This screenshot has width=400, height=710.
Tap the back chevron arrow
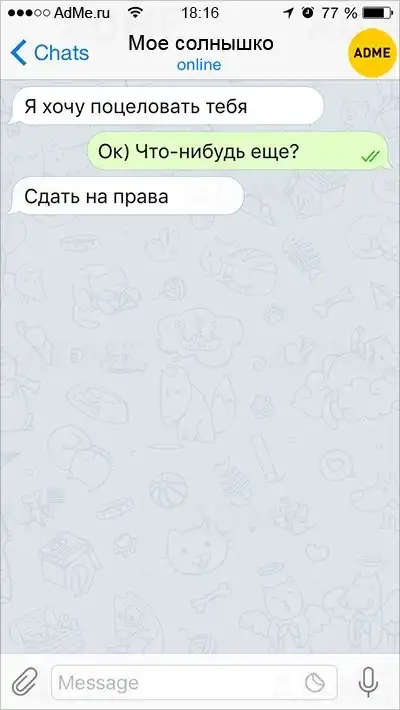click(x=19, y=53)
